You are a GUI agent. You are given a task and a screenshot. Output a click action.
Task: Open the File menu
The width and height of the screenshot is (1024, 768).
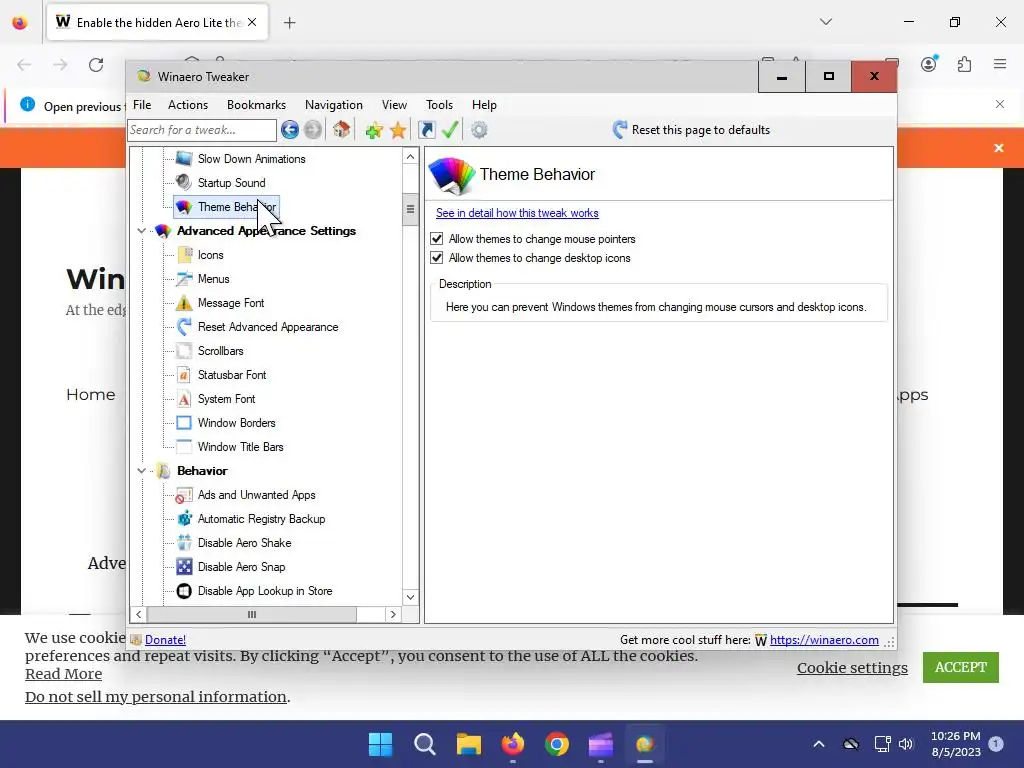tap(142, 104)
